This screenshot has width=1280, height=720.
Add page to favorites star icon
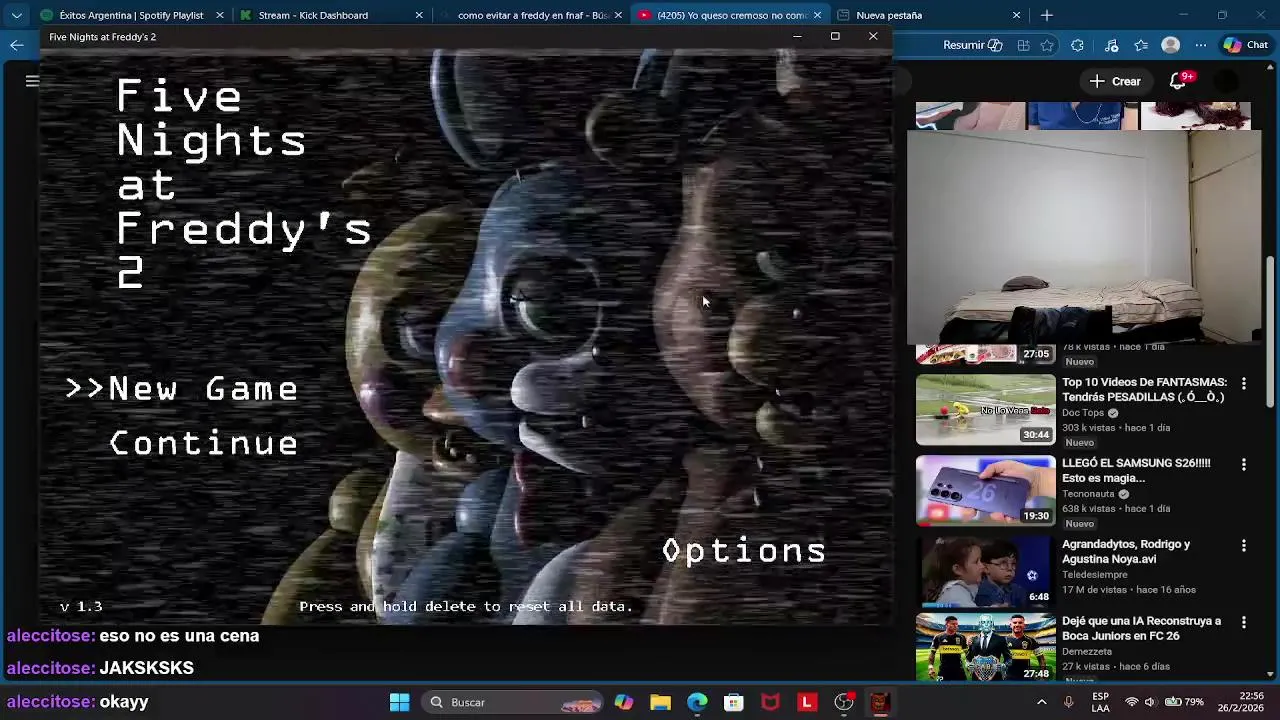1046,45
